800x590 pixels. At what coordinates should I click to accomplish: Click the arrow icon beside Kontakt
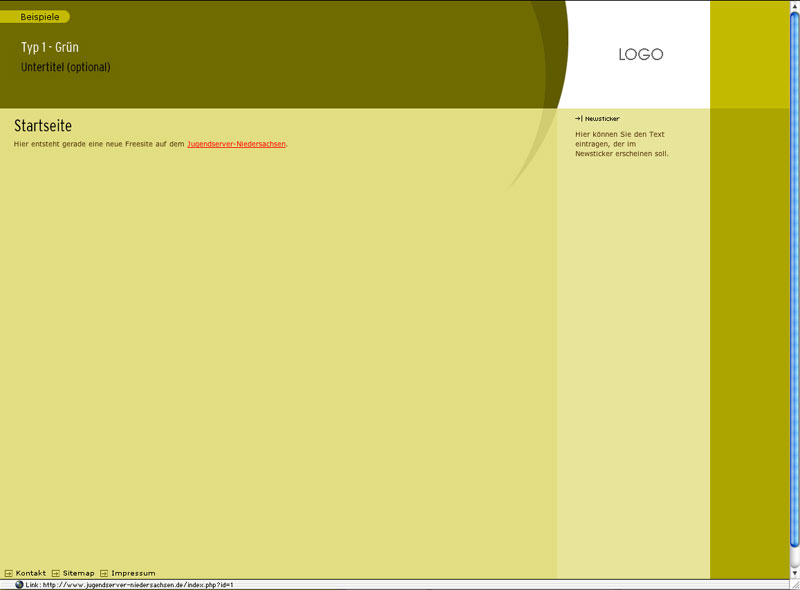[9, 573]
